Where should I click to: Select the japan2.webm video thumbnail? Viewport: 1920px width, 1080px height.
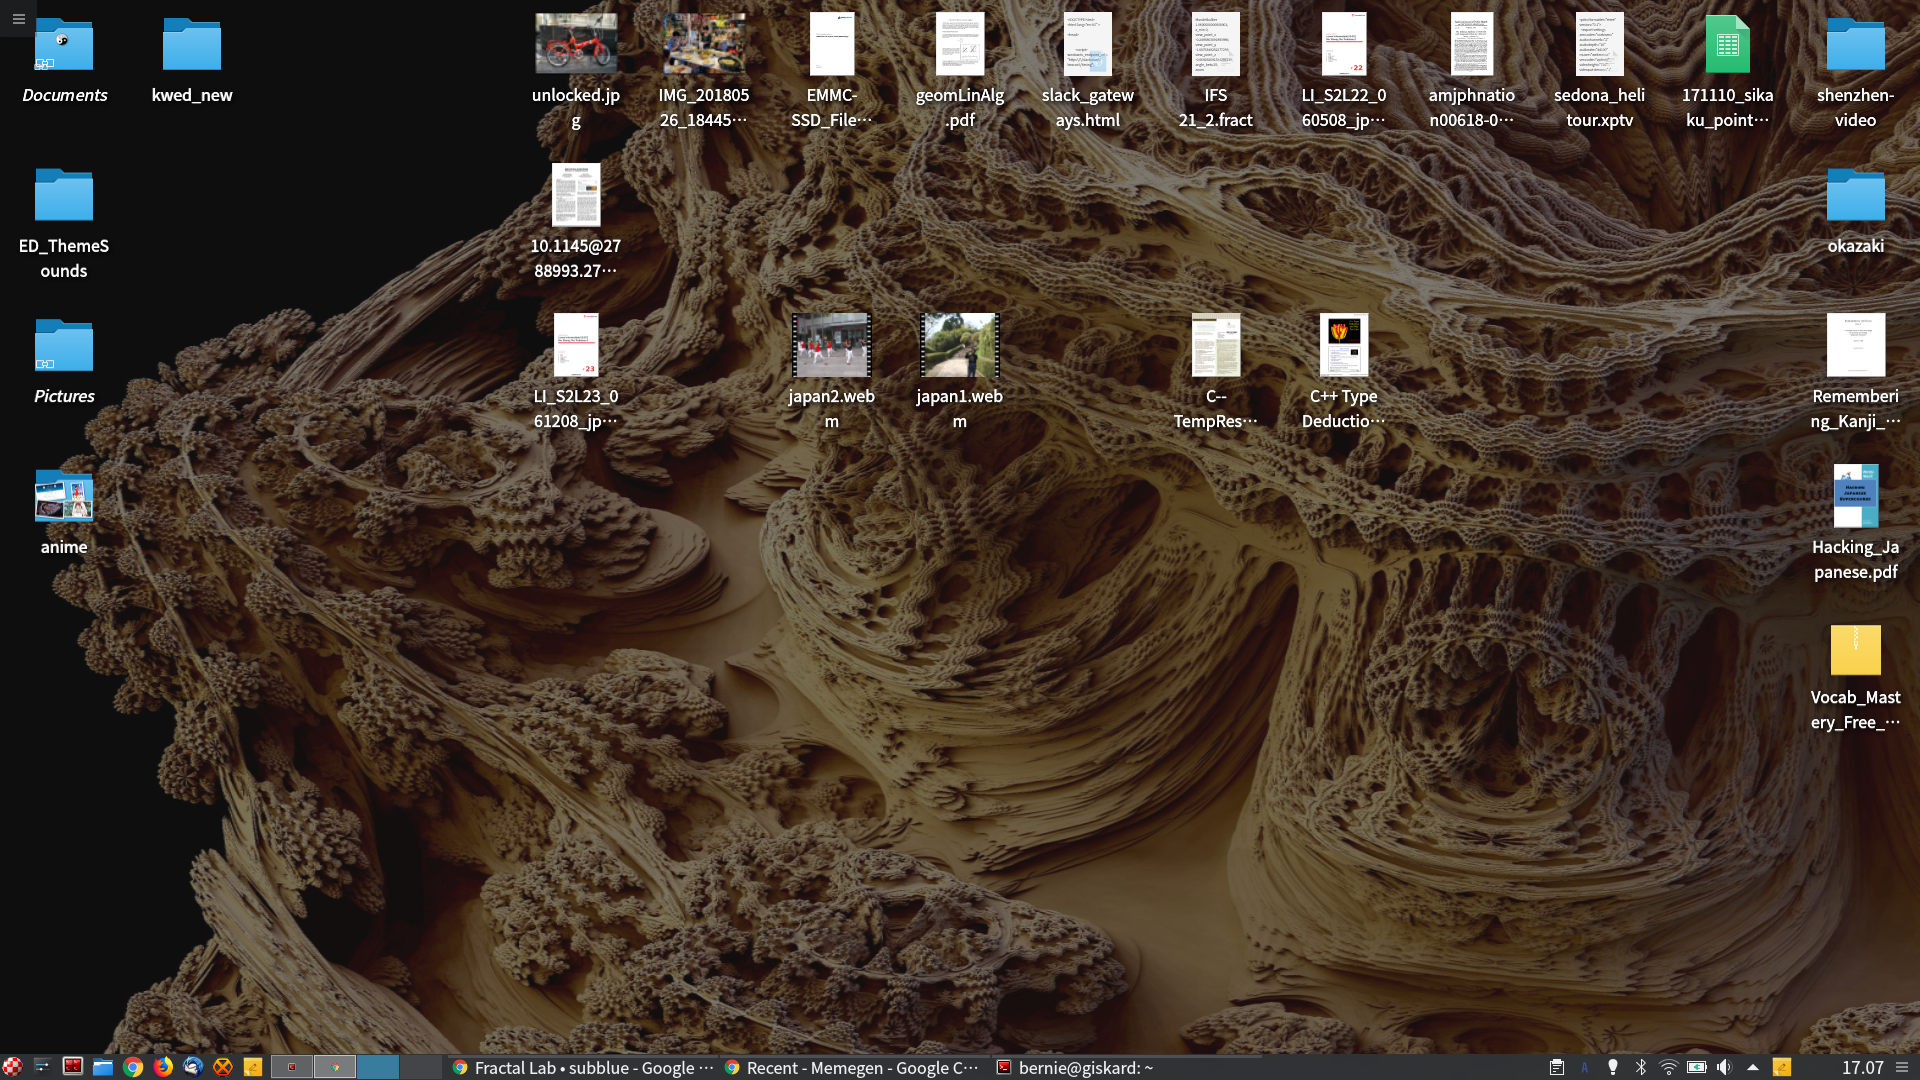point(831,346)
